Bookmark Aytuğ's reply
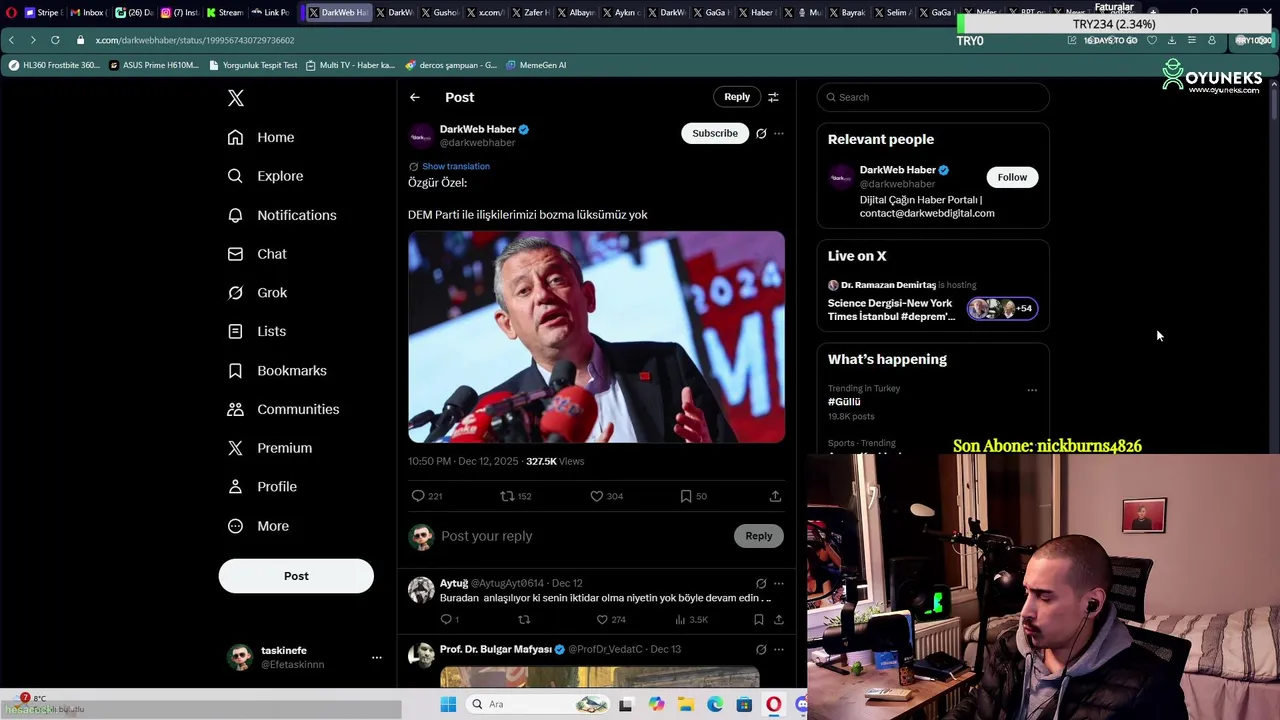The image size is (1280, 720). (x=759, y=620)
